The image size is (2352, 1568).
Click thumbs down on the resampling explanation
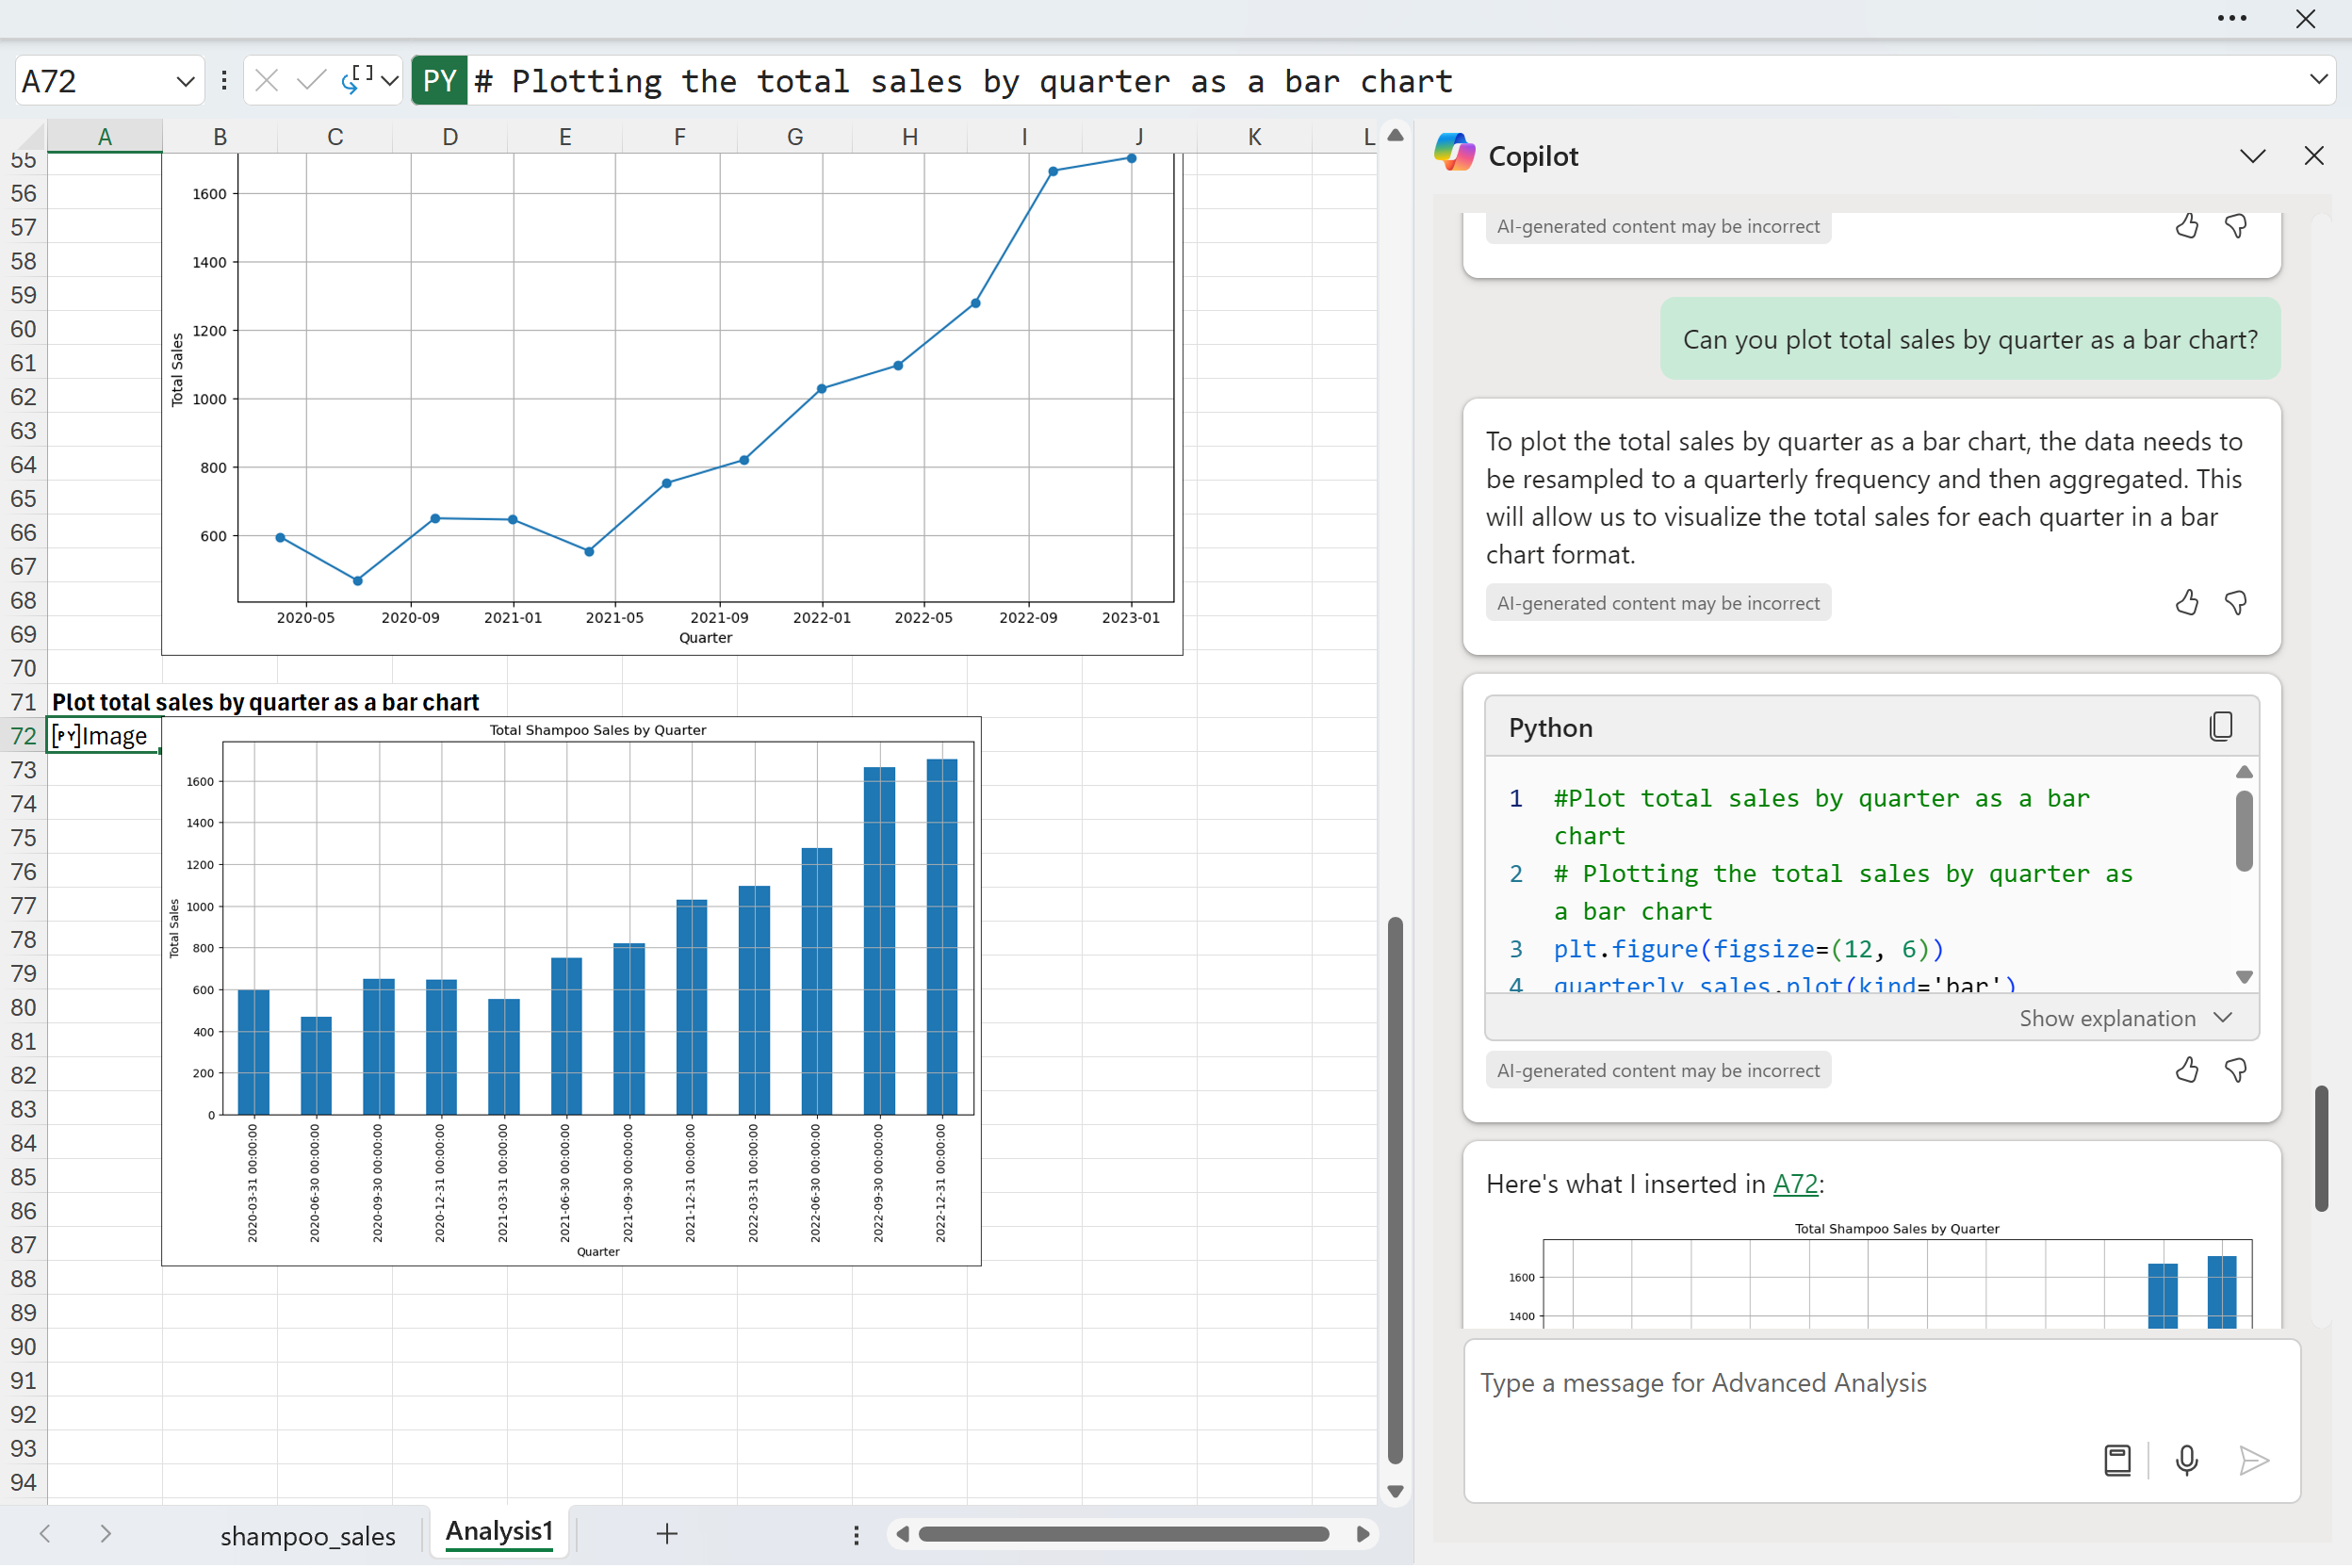(x=2236, y=603)
